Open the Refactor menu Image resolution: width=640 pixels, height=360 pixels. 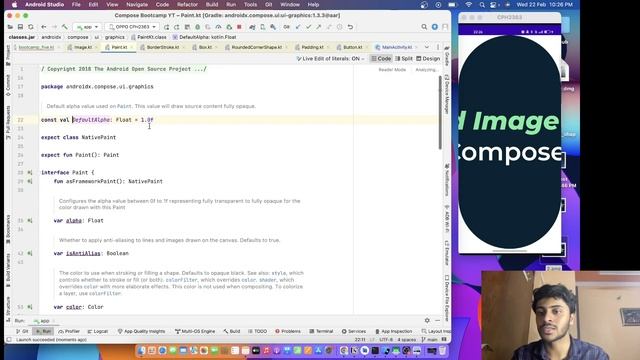[187, 4]
